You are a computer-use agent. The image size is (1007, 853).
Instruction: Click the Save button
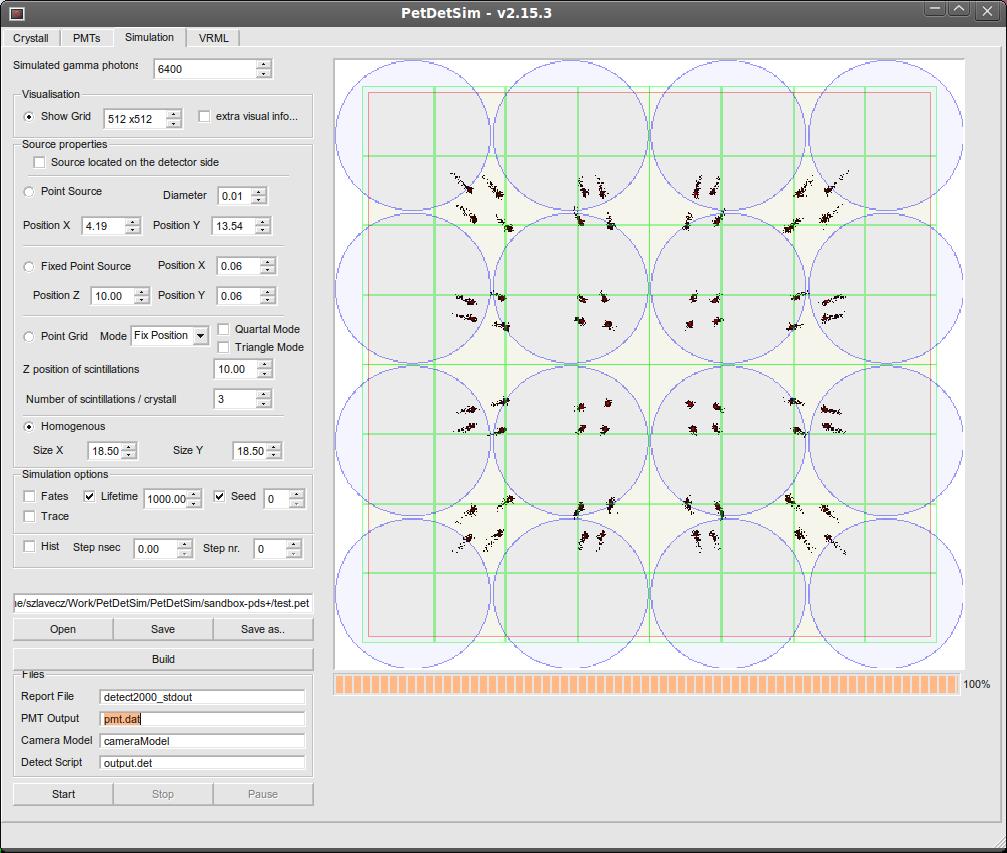[x=162, y=629]
